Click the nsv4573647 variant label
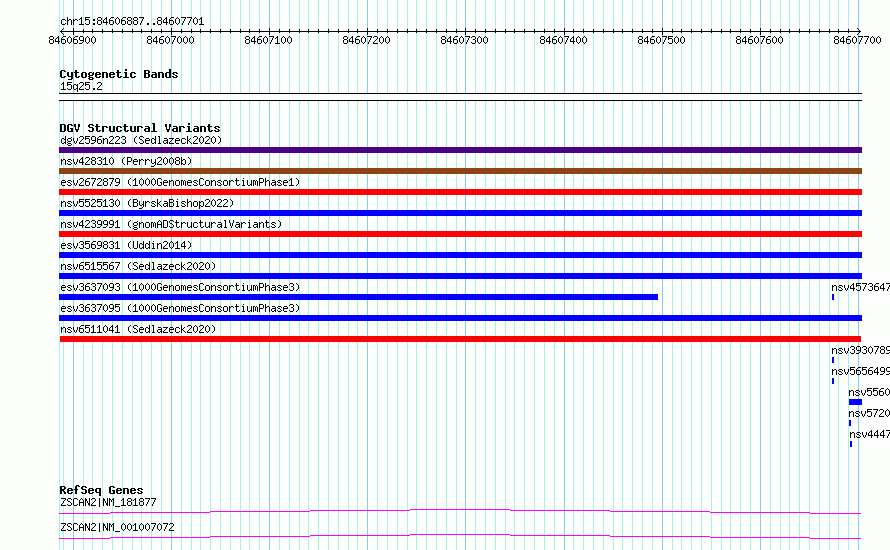Viewport: 890px width, 550px height. click(860, 287)
